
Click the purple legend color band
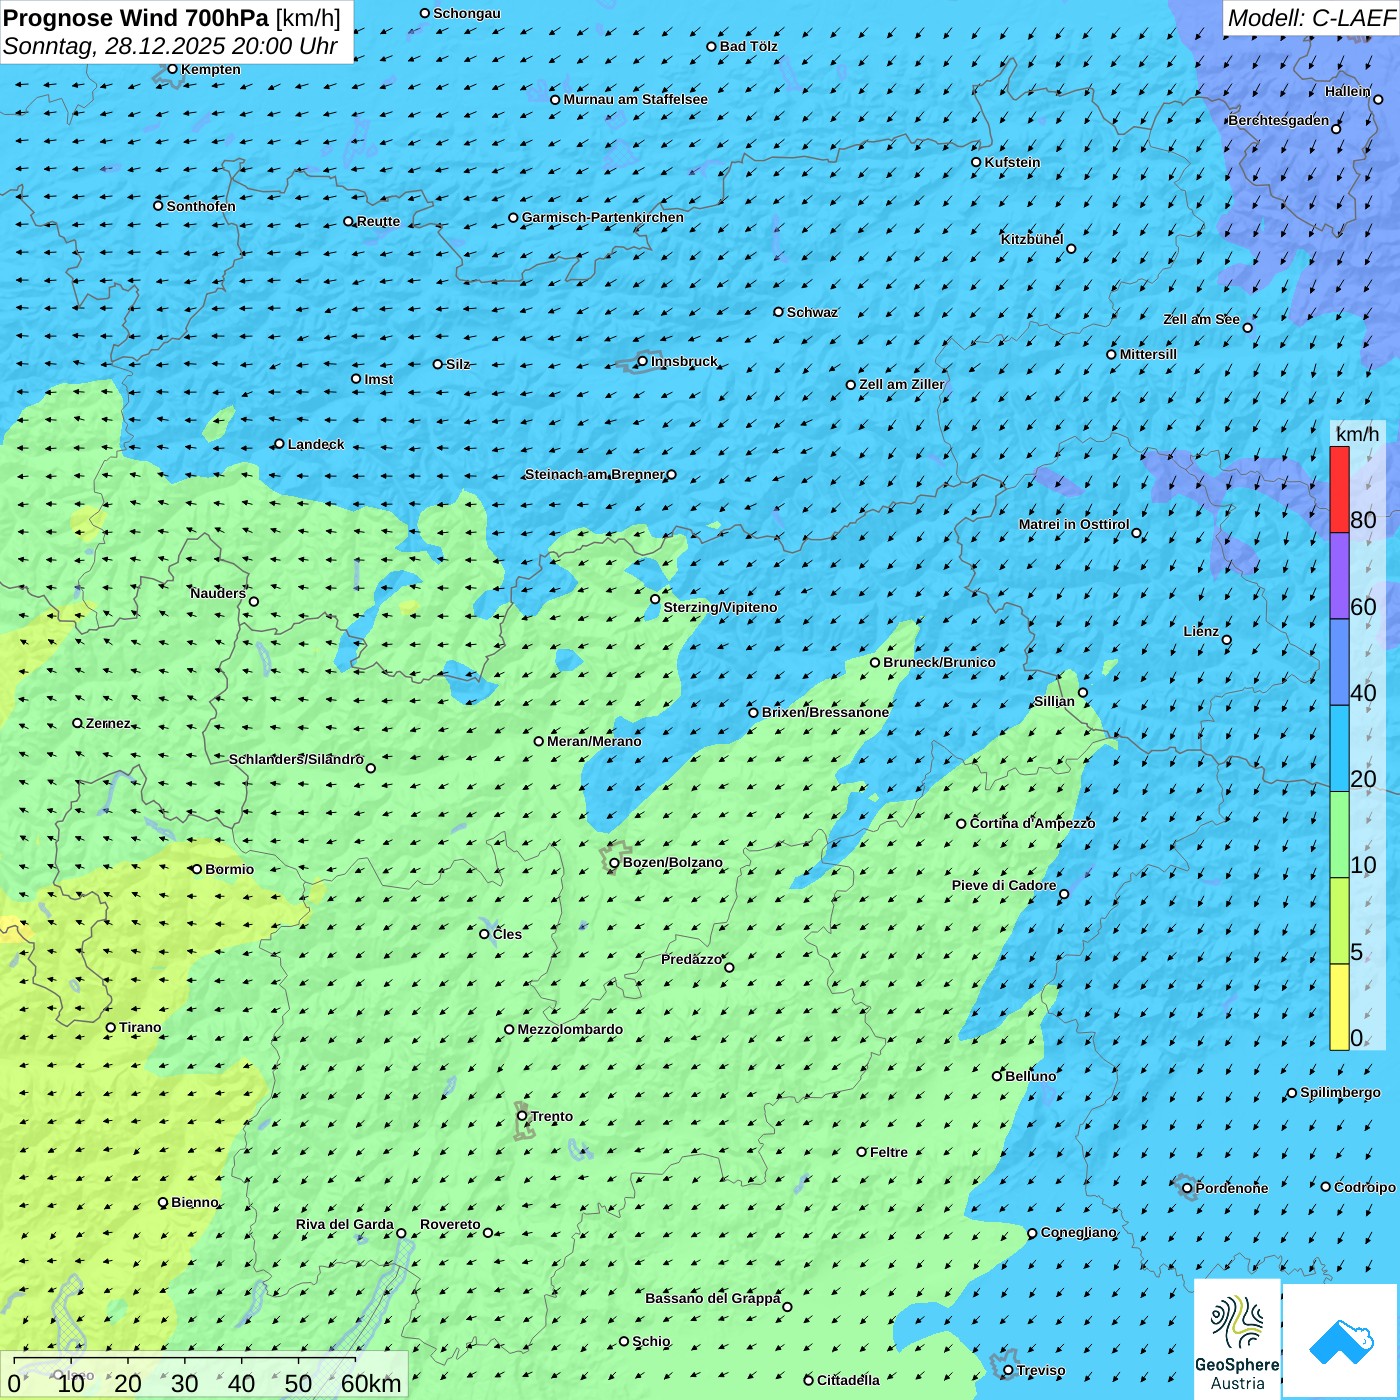point(1339,576)
